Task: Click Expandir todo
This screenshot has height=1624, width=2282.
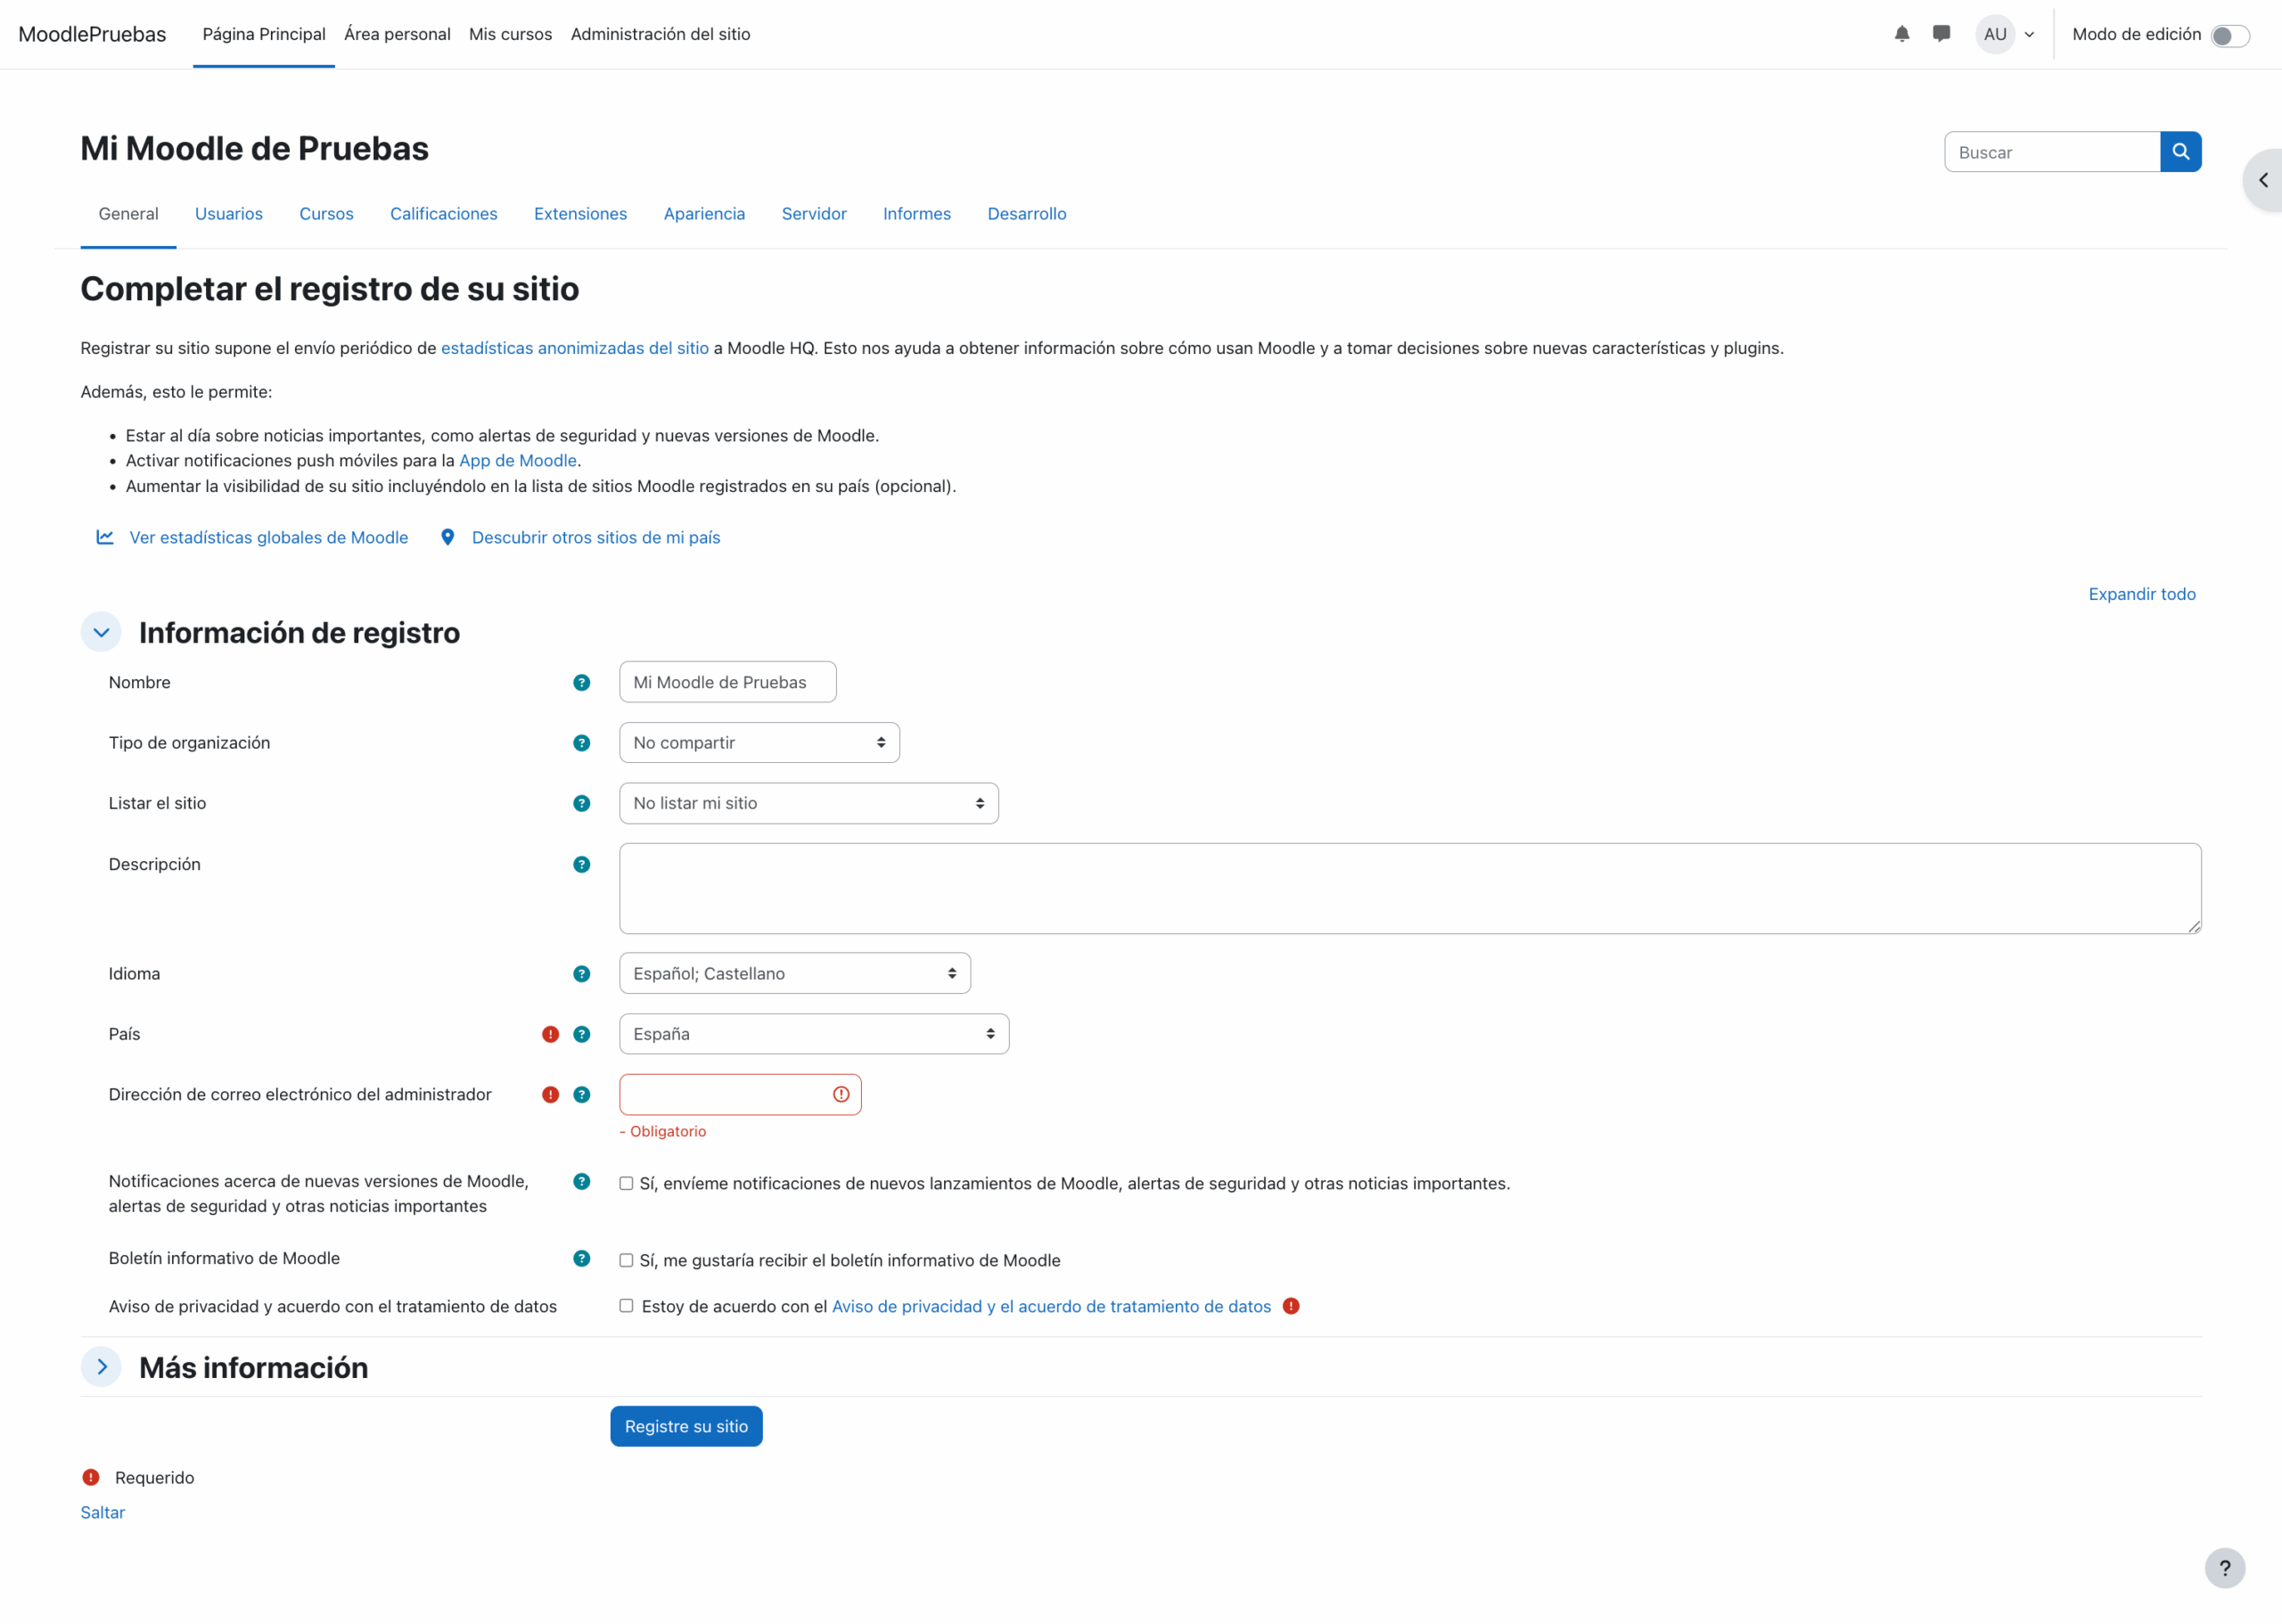Action: [x=2142, y=594]
